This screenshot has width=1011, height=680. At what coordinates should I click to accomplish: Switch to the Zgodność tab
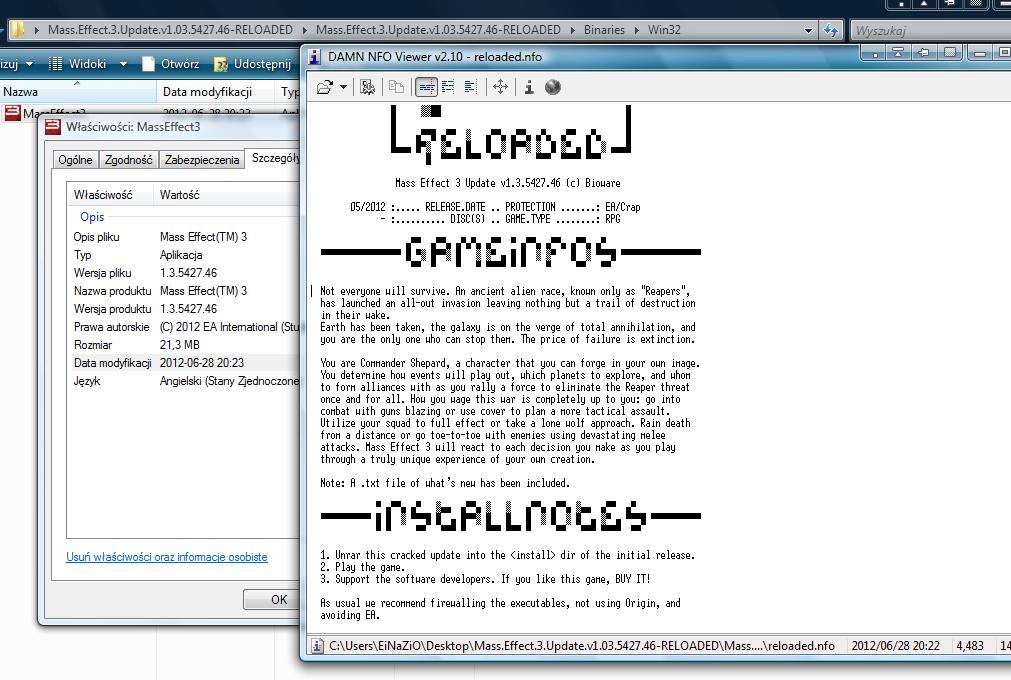[128, 160]
